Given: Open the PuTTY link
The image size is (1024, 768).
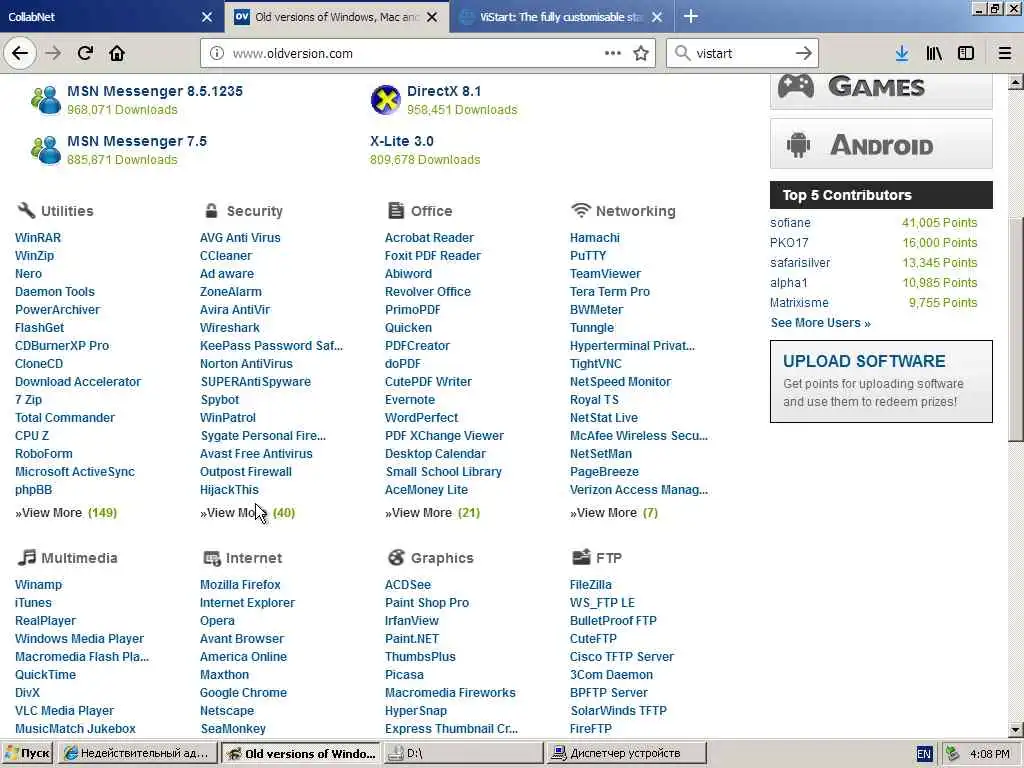Looking at the screenshot, I should pyautogui.click(x=588, y=256).
